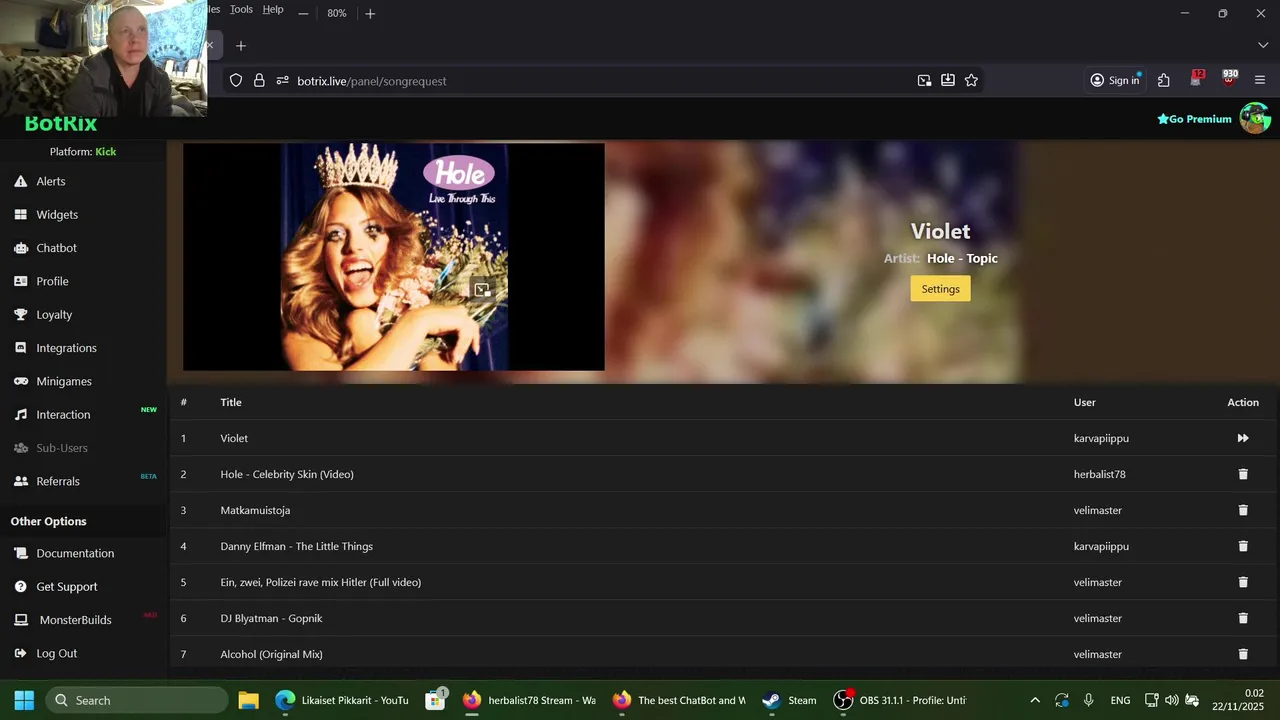
Task: Switch to OBS in the taskbar
Action: point(902,700)
